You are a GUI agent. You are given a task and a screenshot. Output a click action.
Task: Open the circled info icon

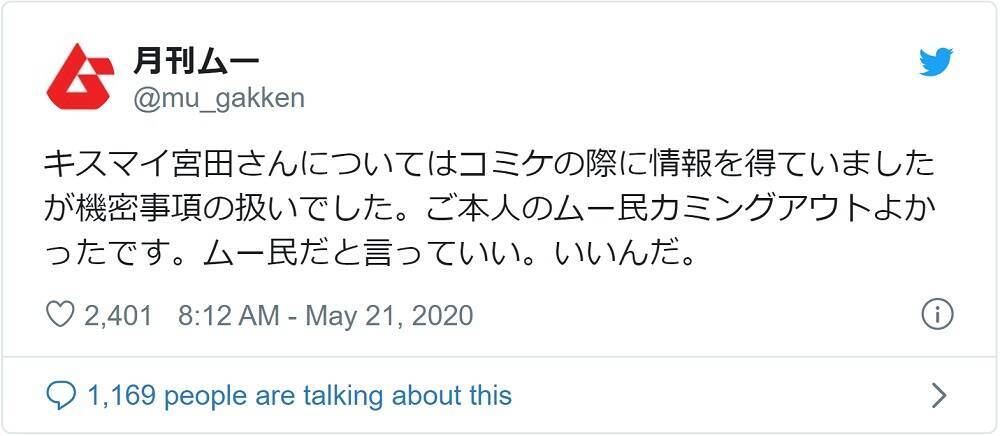936,315
